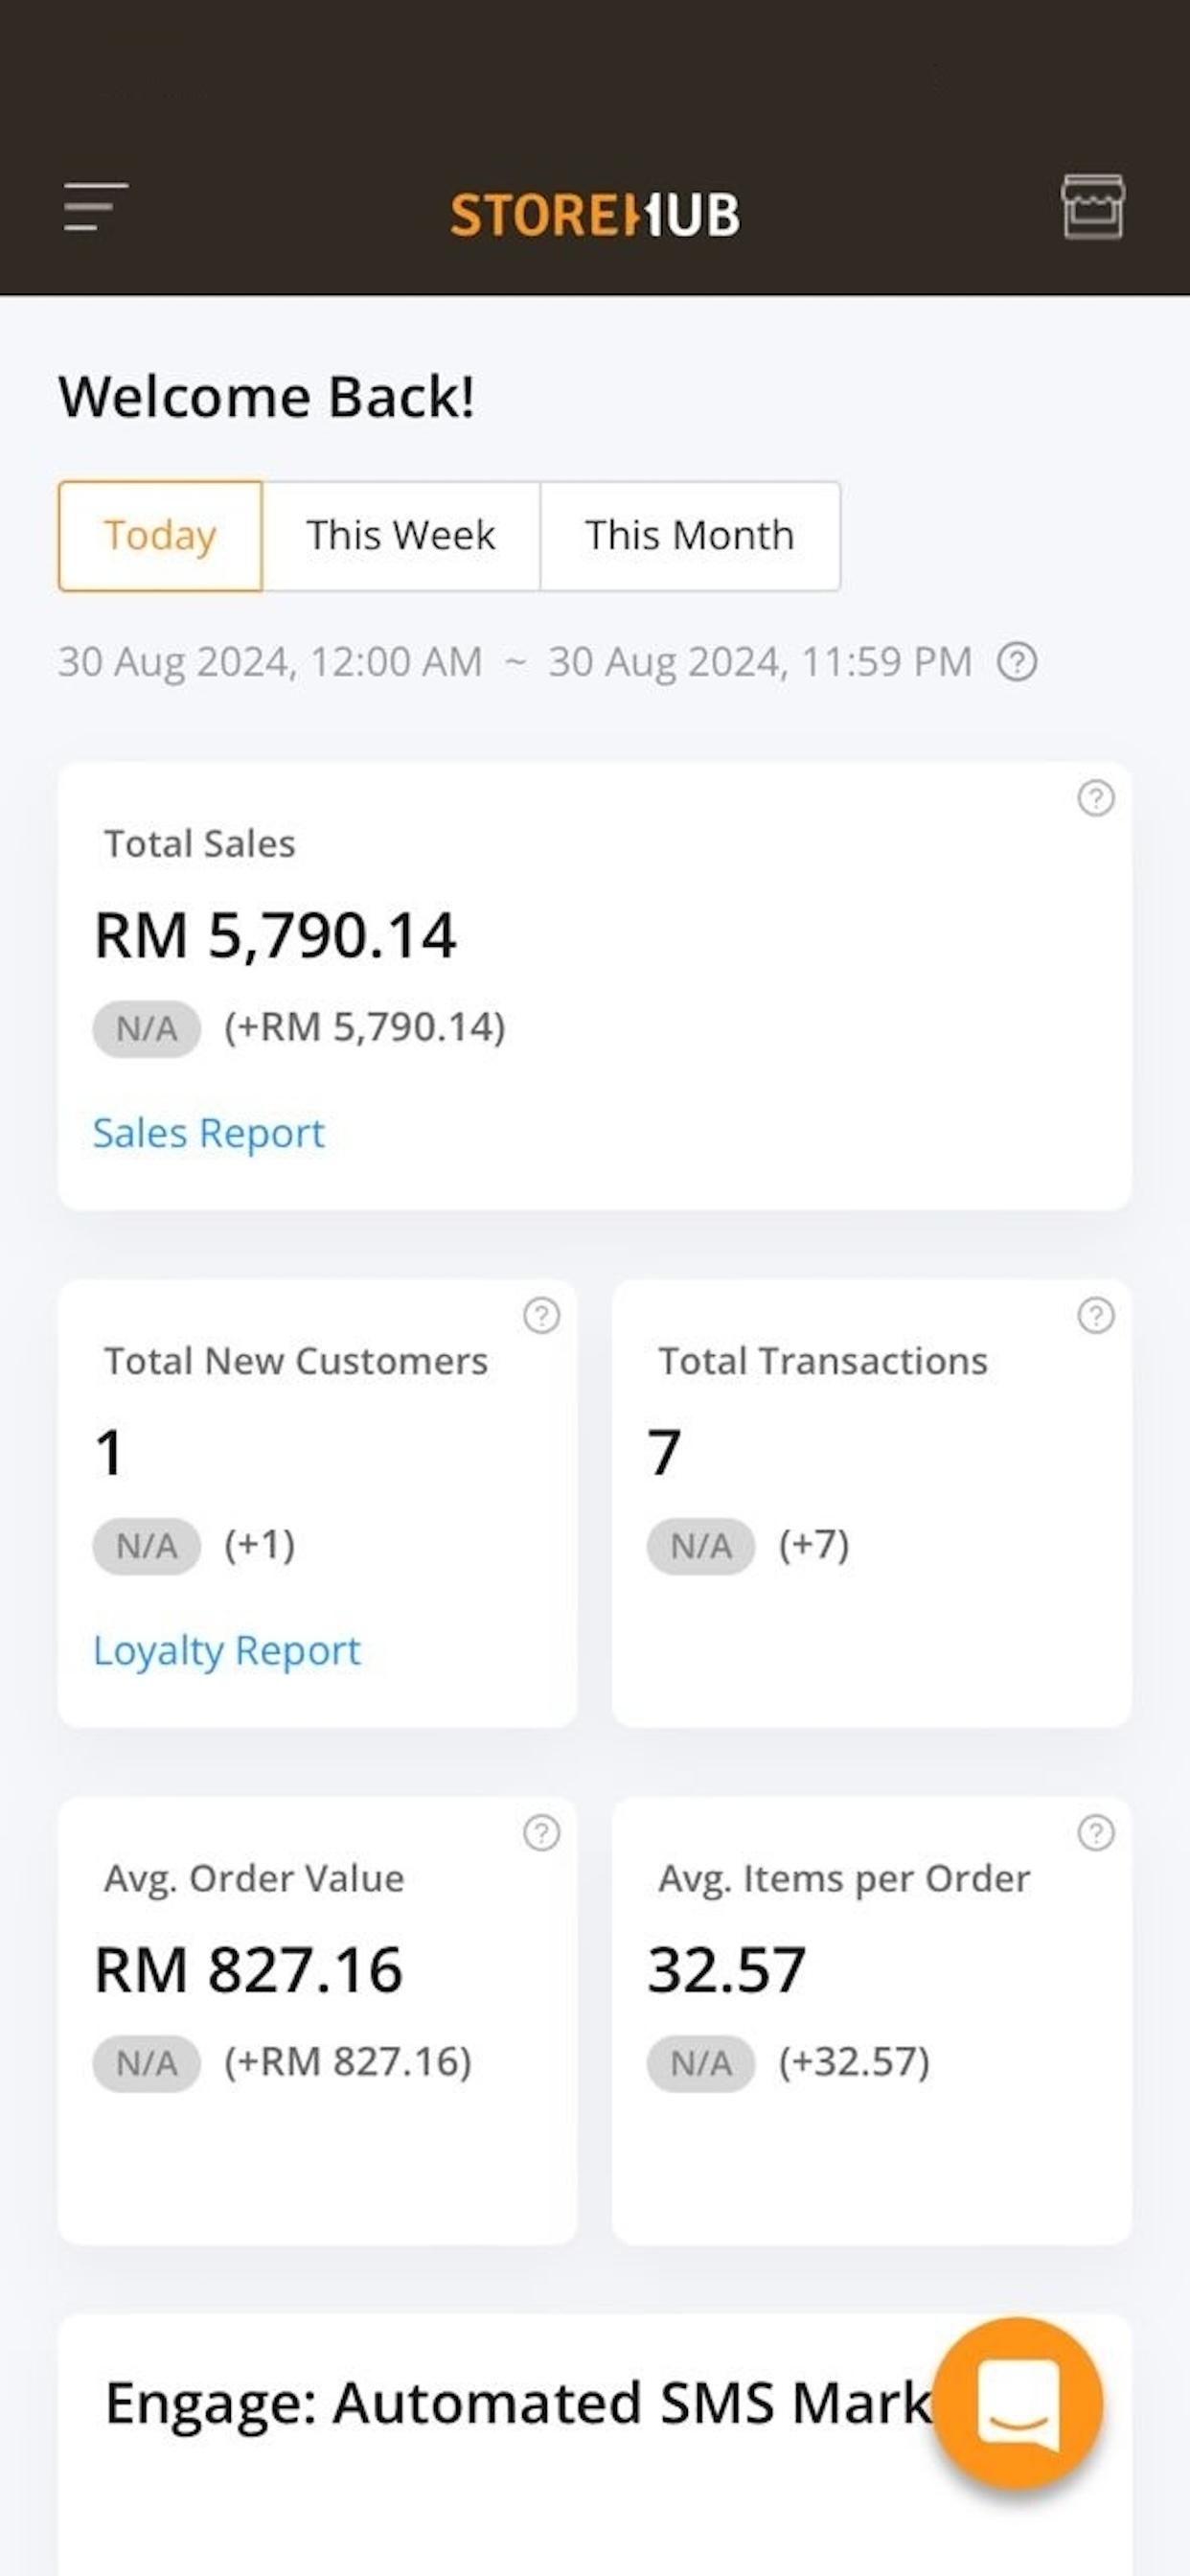The image size is (1190, 2576).
Task: Open the Sales Report link
Action: click(x=209, y=1133)
